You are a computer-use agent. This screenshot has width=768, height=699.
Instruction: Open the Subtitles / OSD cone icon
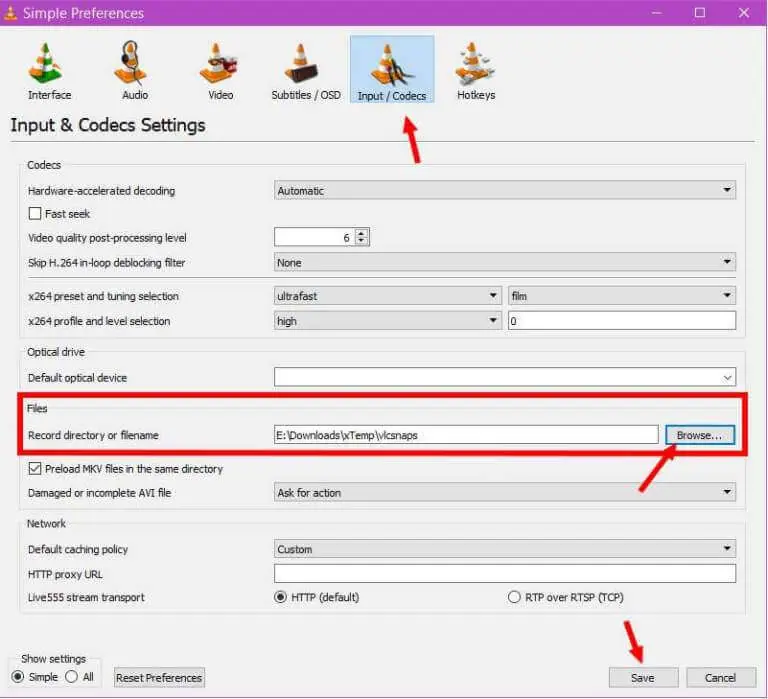pyautogui.click(x=302, y=64)
